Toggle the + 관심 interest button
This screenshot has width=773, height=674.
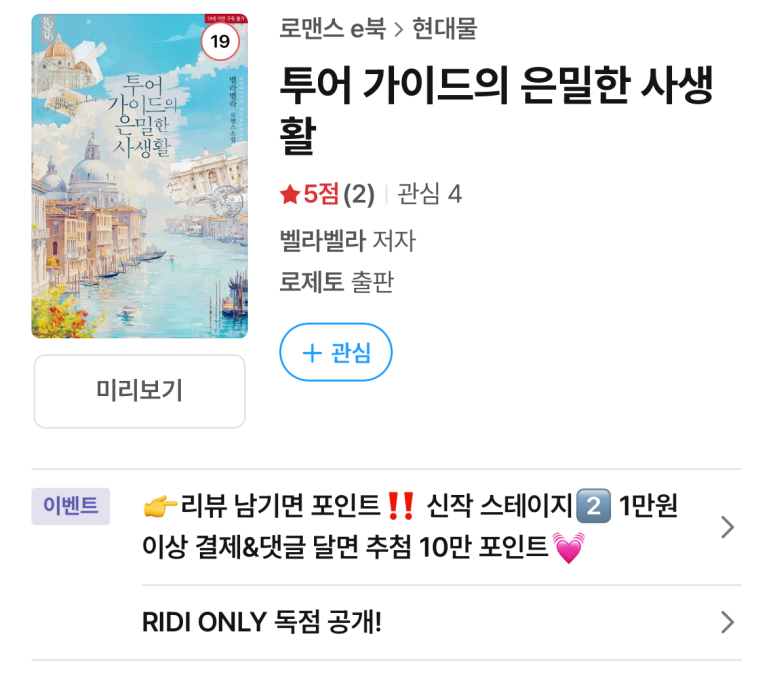pyautogui.click(x=336, y=353)
